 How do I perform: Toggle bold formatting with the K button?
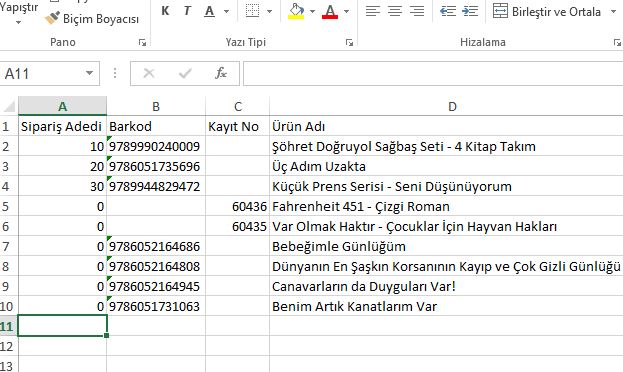165,11
